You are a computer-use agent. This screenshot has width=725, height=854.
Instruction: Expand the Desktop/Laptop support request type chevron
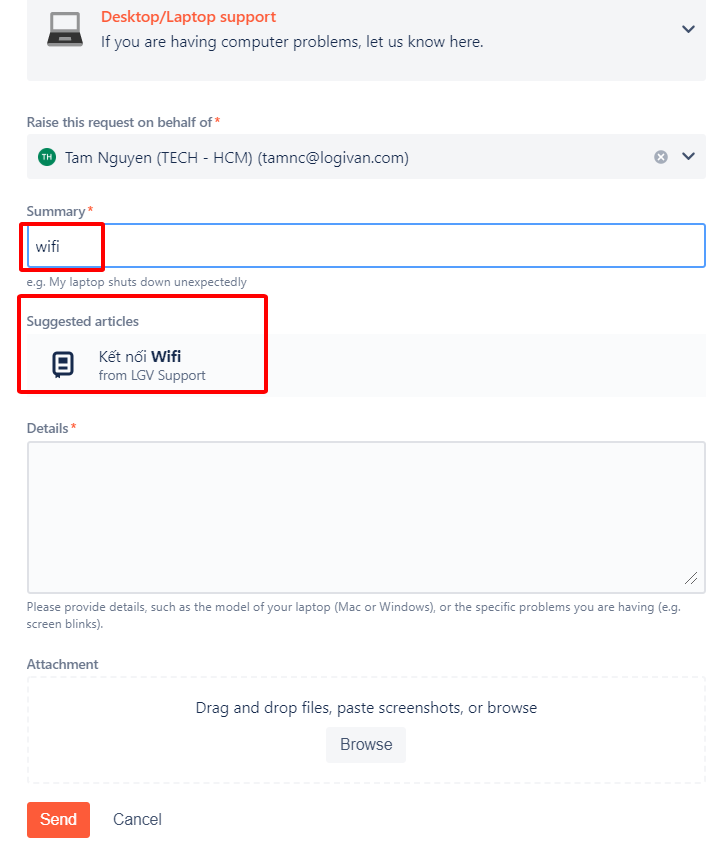(688, 29)
